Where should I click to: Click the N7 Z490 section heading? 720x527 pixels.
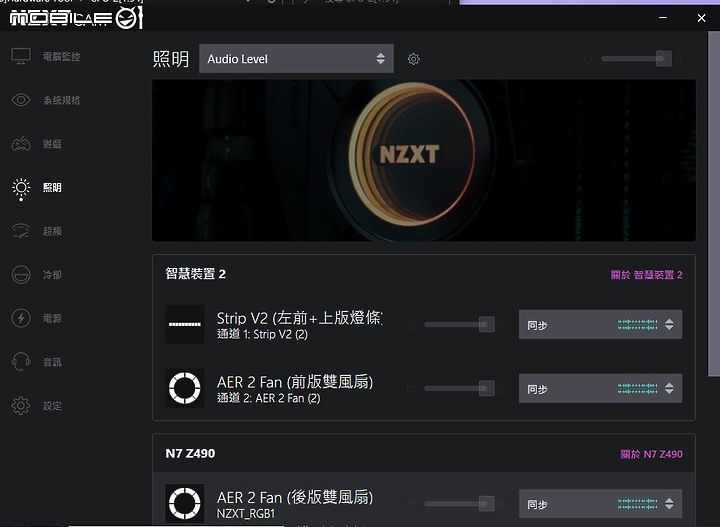tap(190, 454)
